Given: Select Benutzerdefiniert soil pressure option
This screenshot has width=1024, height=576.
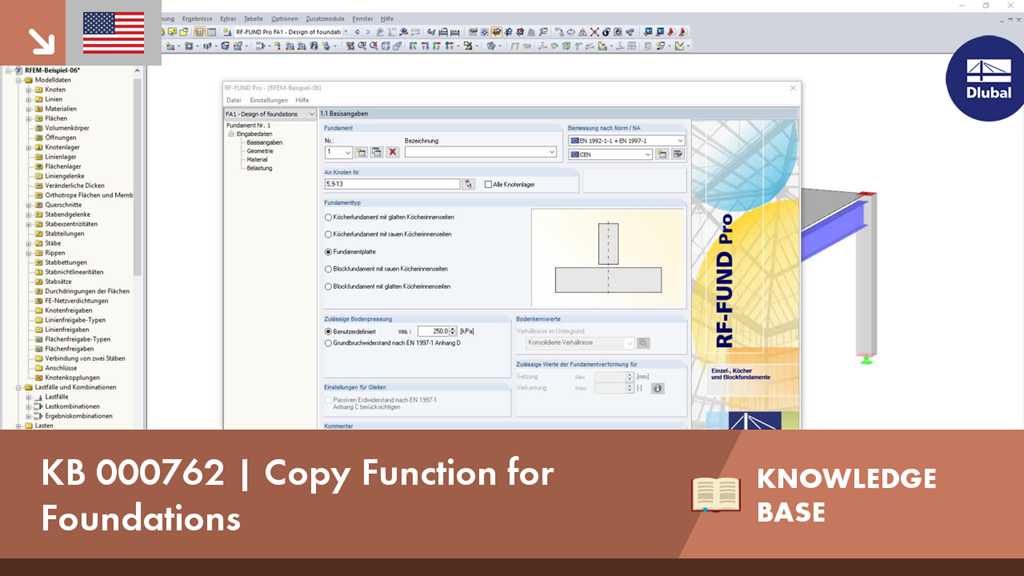Looking at the screenshot, I should (x=328, y=332).
